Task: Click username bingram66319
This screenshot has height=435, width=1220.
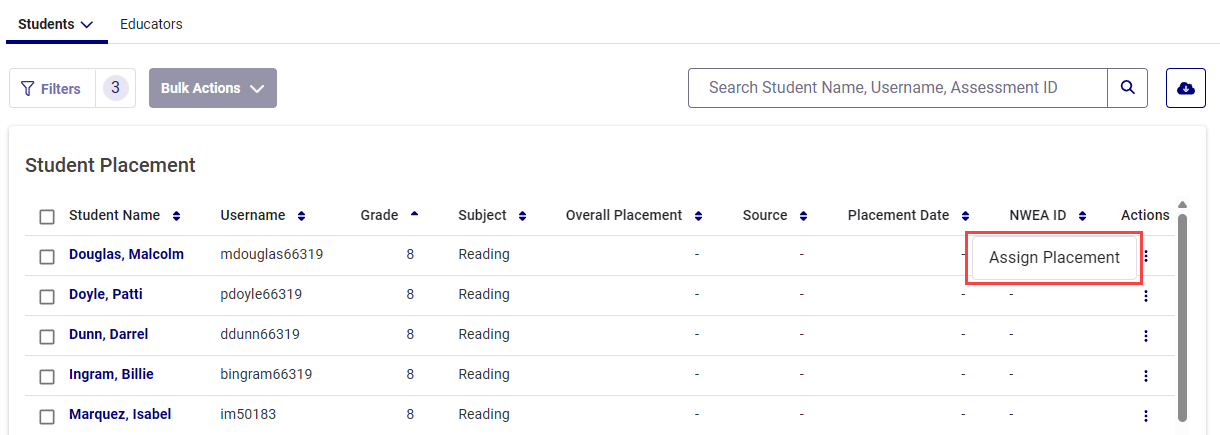Action: 266,374
